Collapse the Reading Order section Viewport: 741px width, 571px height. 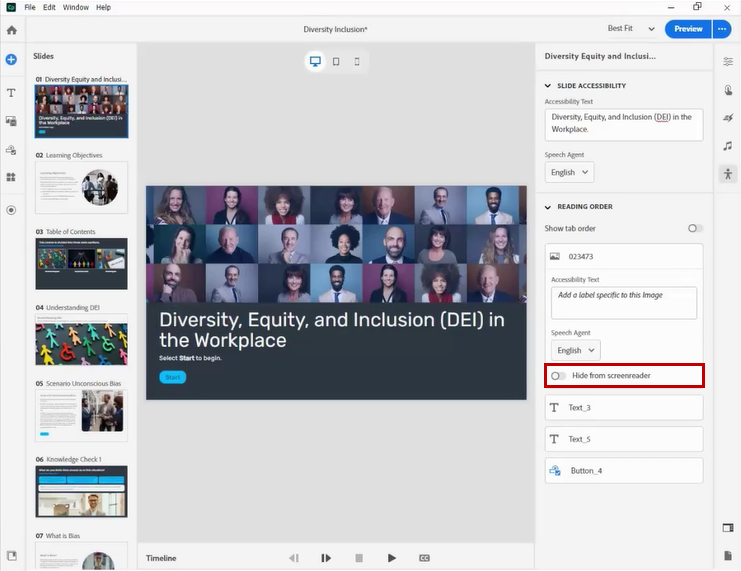pyautogui.click(x=548, y=207)
